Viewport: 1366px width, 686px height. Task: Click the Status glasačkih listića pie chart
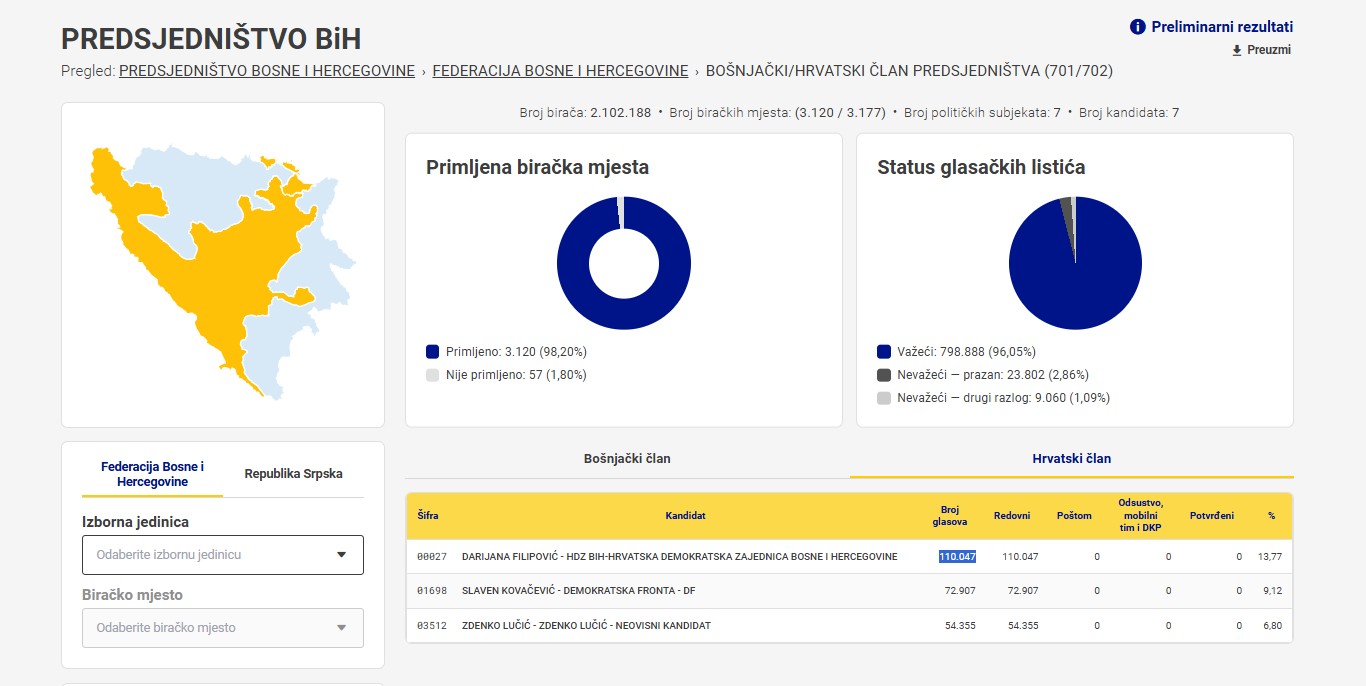point(1075,263)
